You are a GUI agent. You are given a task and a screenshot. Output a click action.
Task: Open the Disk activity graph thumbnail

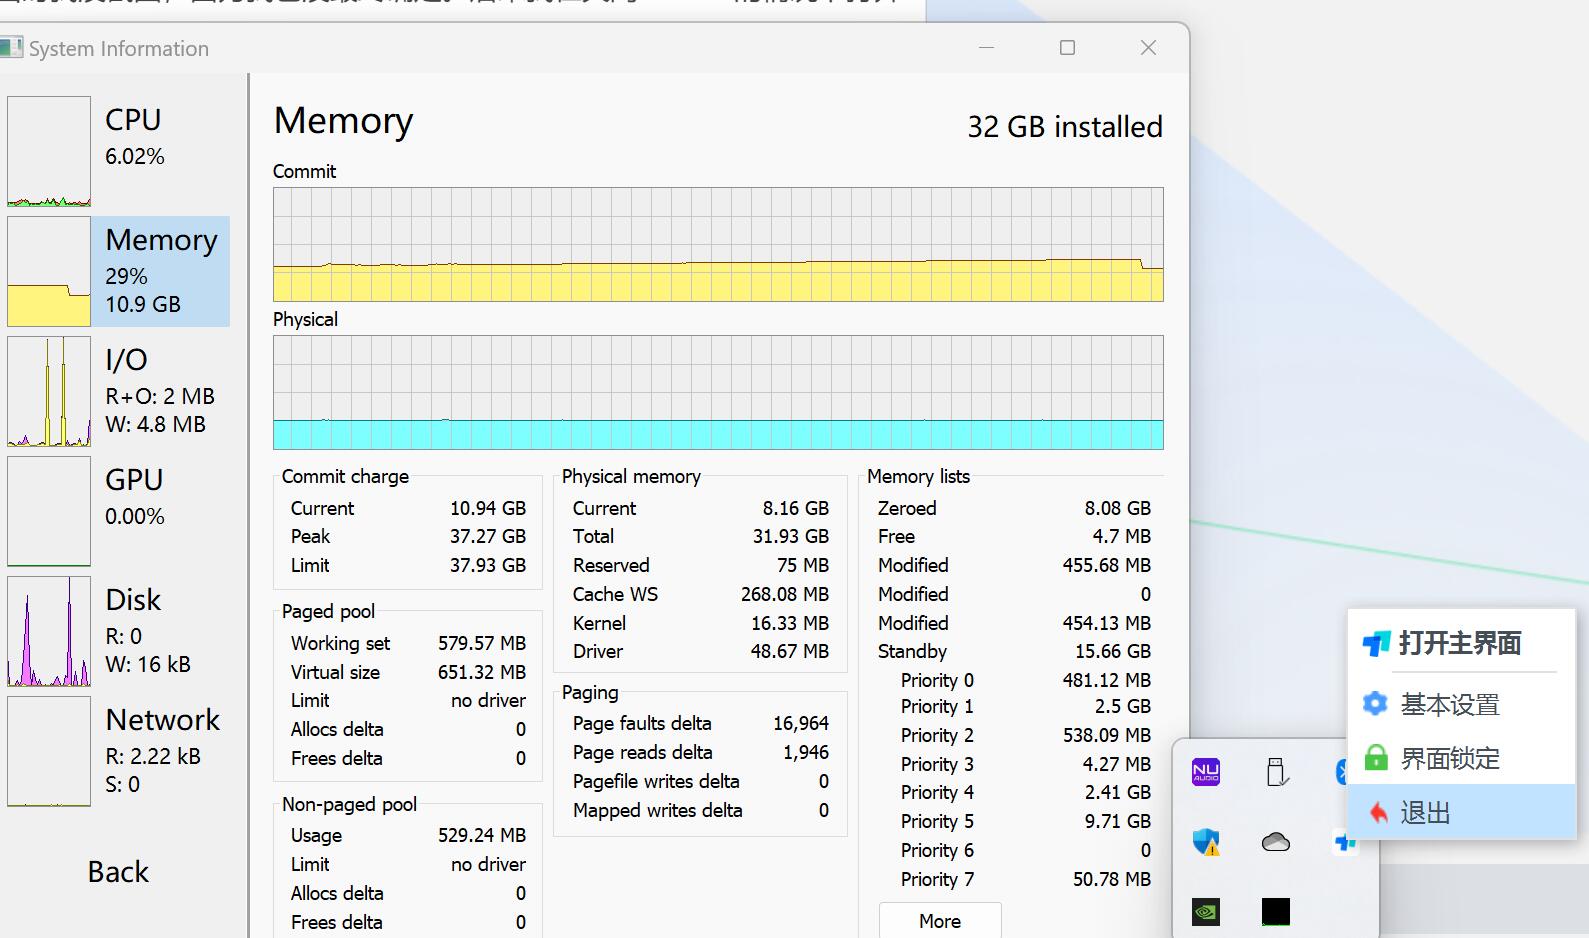pos(49,631)
